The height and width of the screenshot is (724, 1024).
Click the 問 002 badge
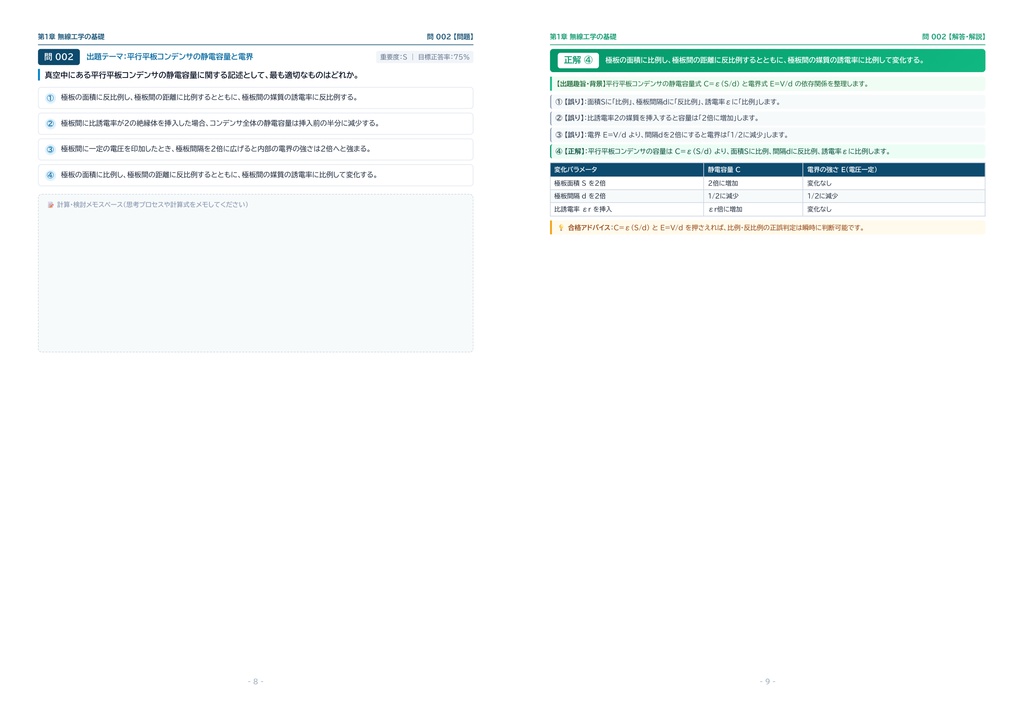coord(59,57)
